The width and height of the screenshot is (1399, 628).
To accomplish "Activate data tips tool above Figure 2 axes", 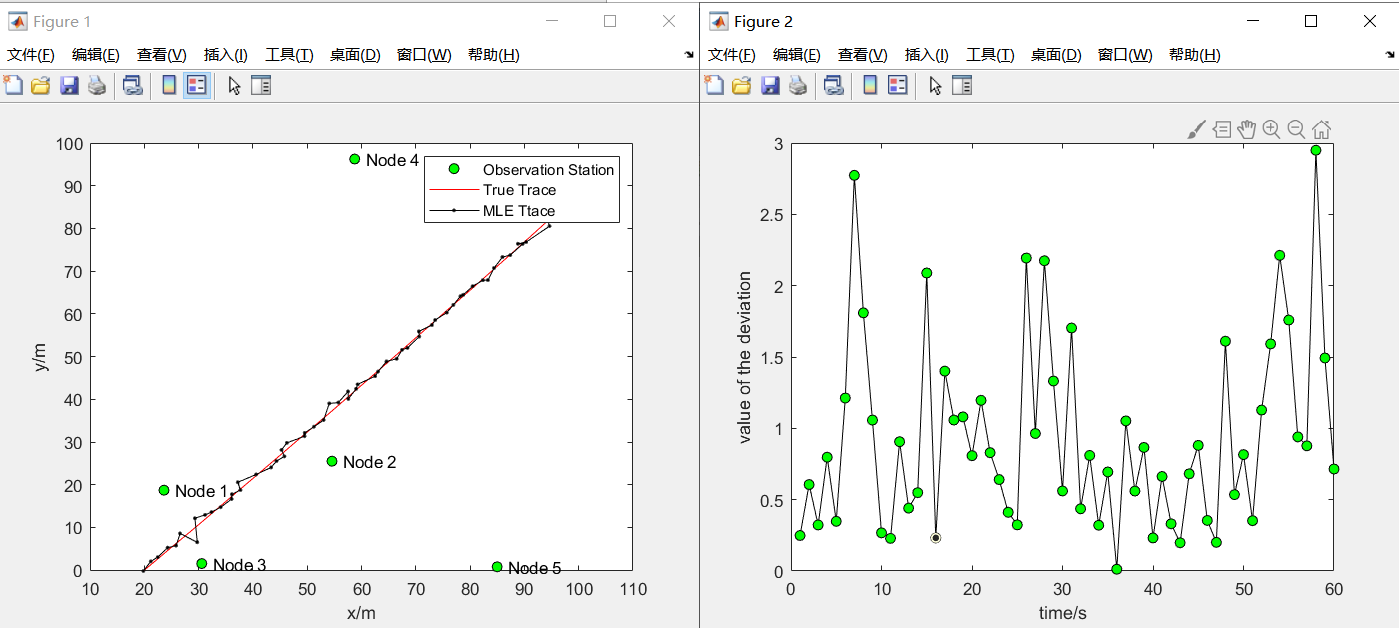I will 1222,129.
